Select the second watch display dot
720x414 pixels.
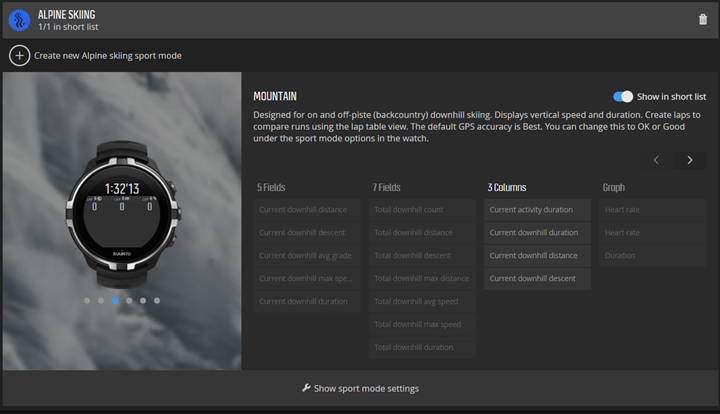[101, 301]
